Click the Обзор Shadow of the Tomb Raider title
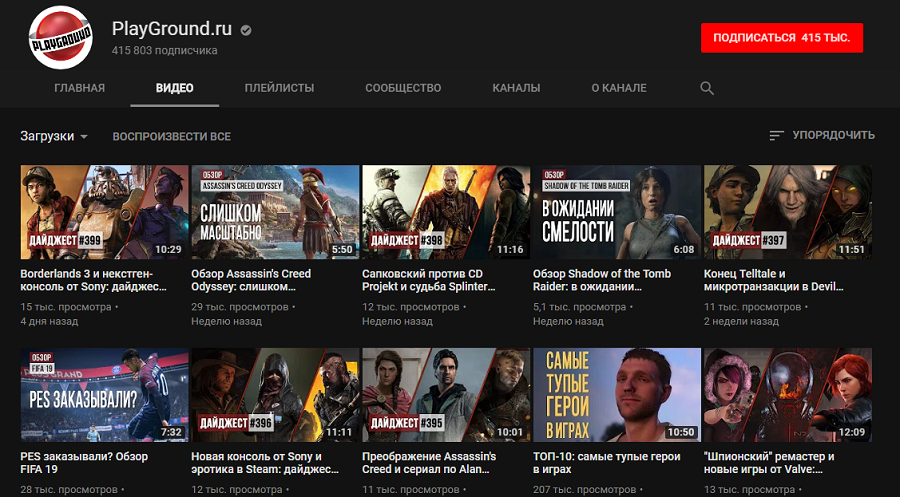 pyautogui.click(x=602, y=280)
